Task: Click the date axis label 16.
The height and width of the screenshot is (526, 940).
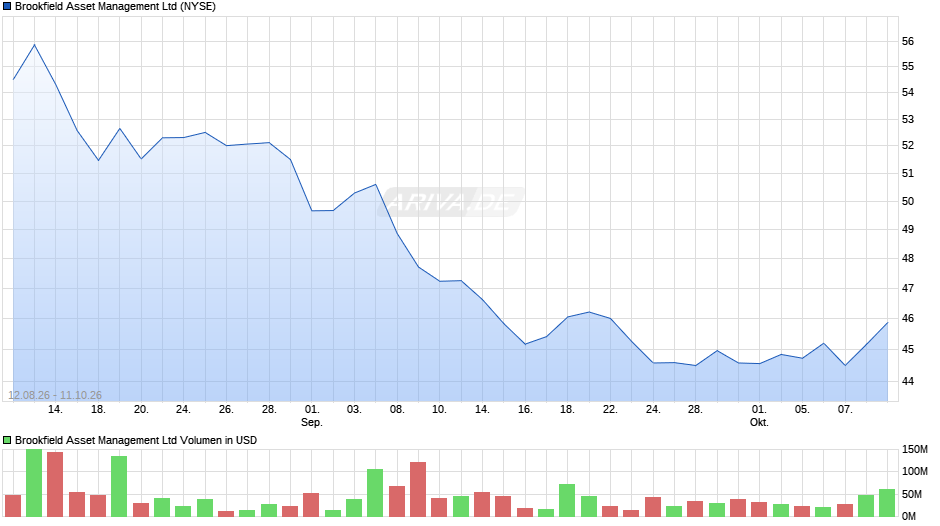Action: click(525, 409)
